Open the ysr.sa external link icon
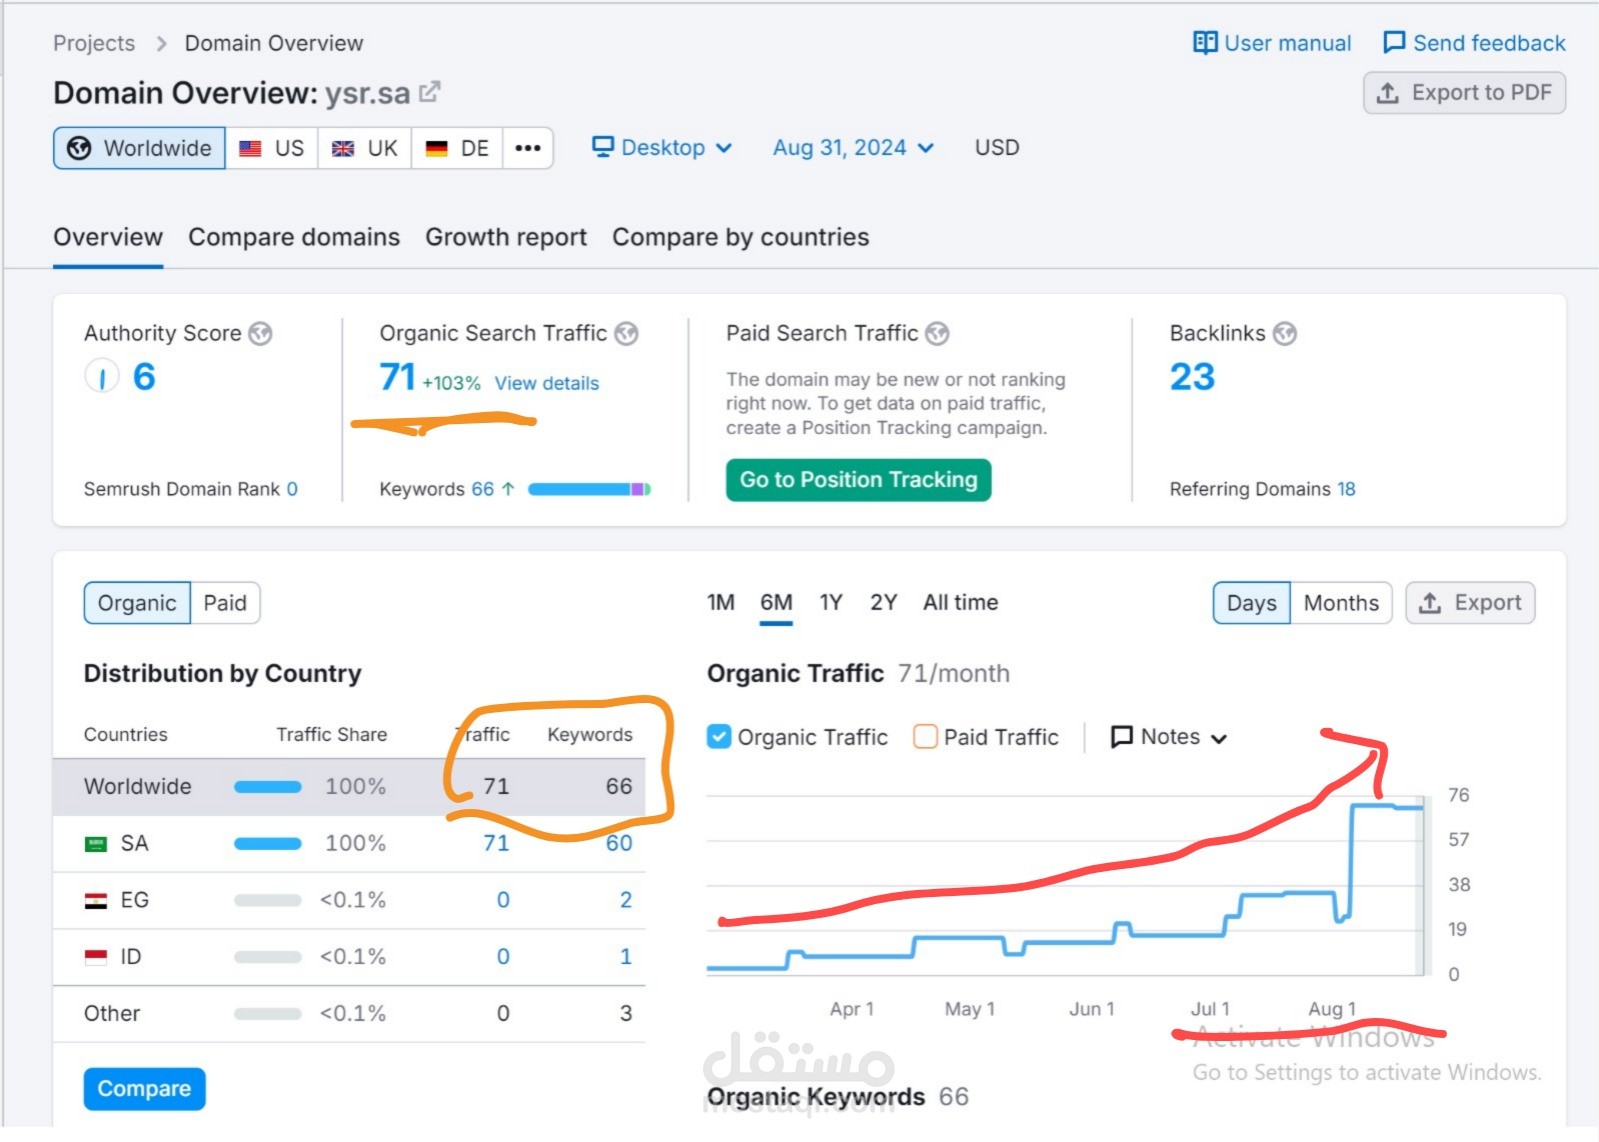 click(430, 92)
